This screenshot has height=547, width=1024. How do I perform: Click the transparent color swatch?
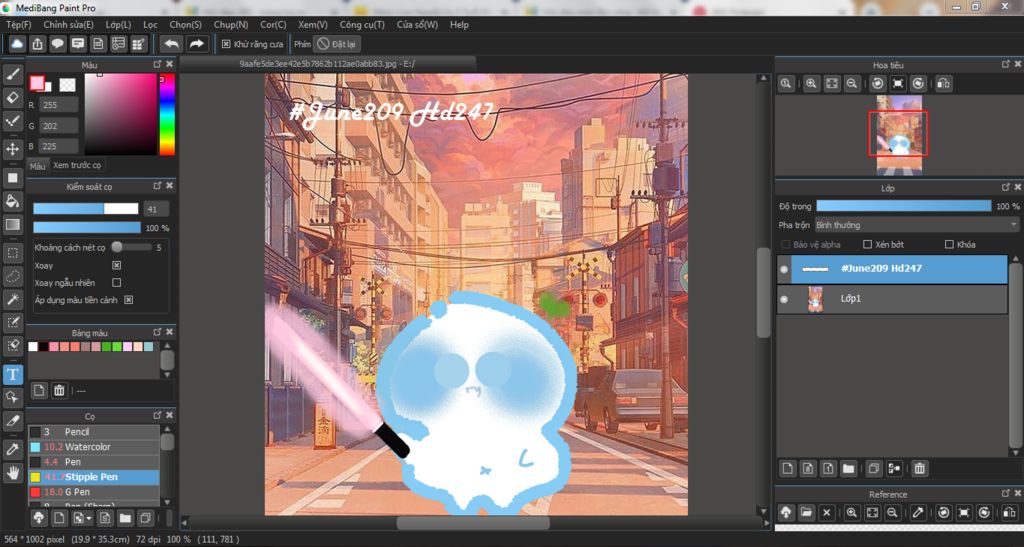(x=67, y=85)
